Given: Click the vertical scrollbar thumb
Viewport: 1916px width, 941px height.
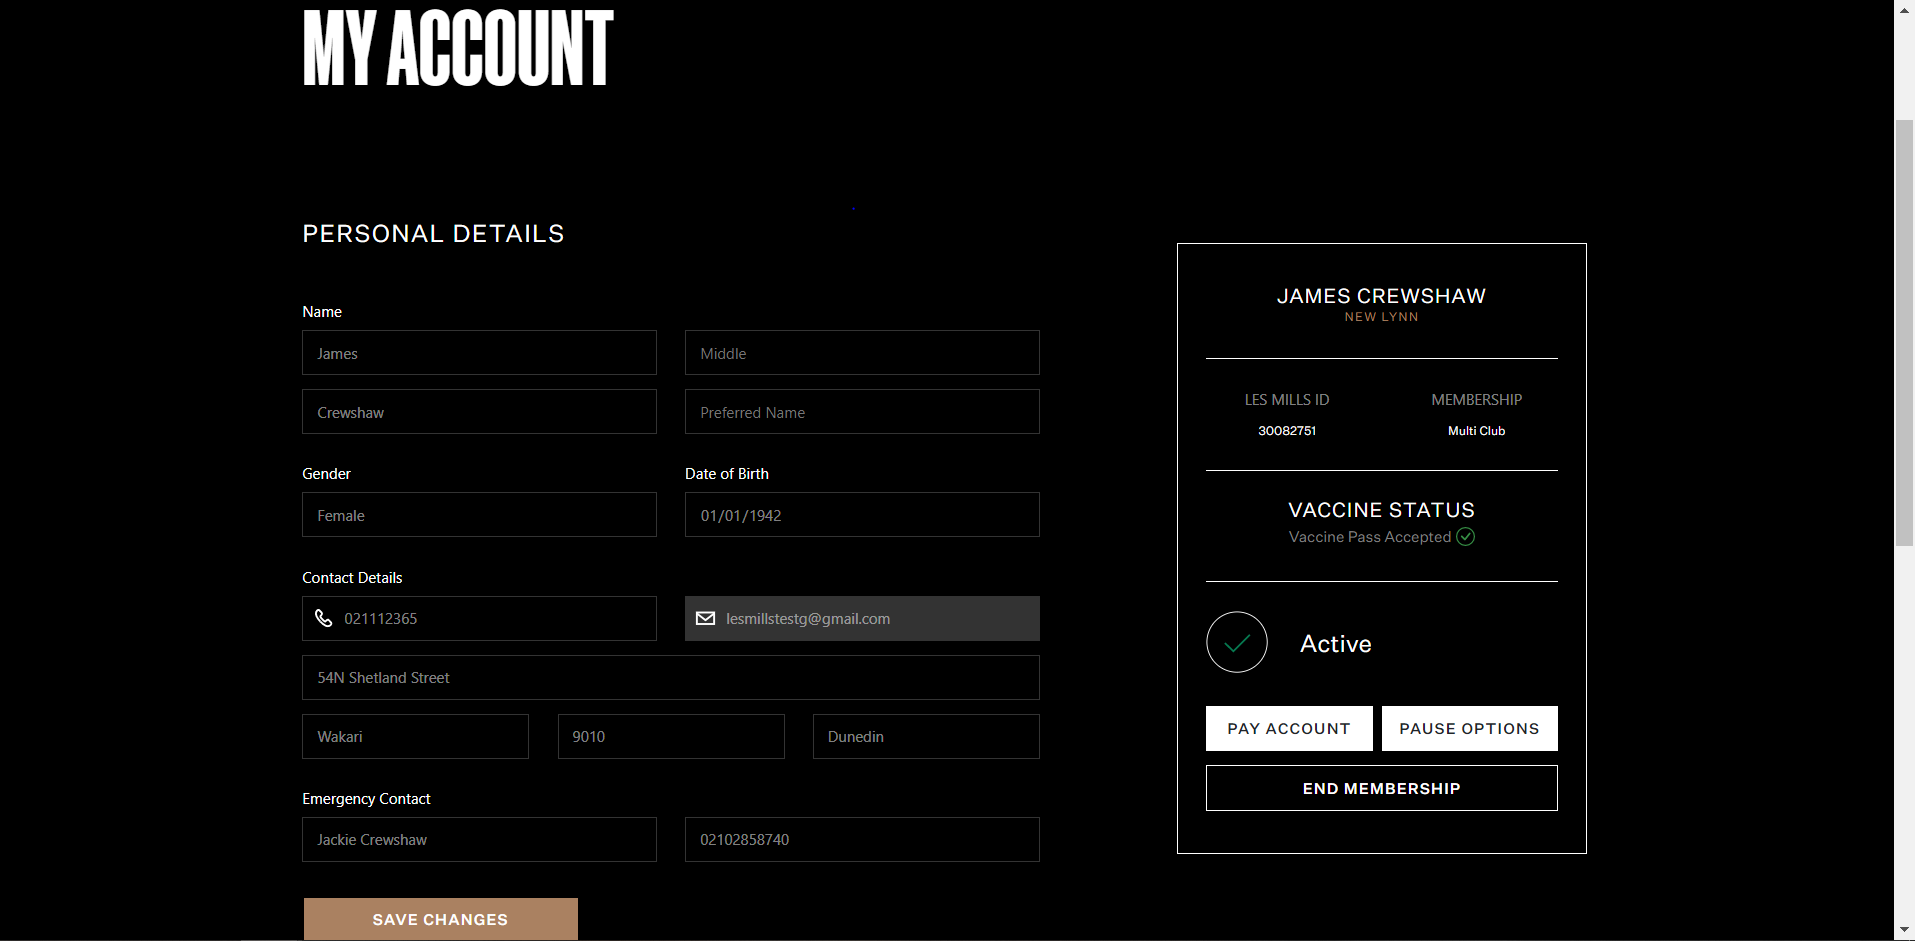Looking at the screenshot, I should (x=1905, y=332).
